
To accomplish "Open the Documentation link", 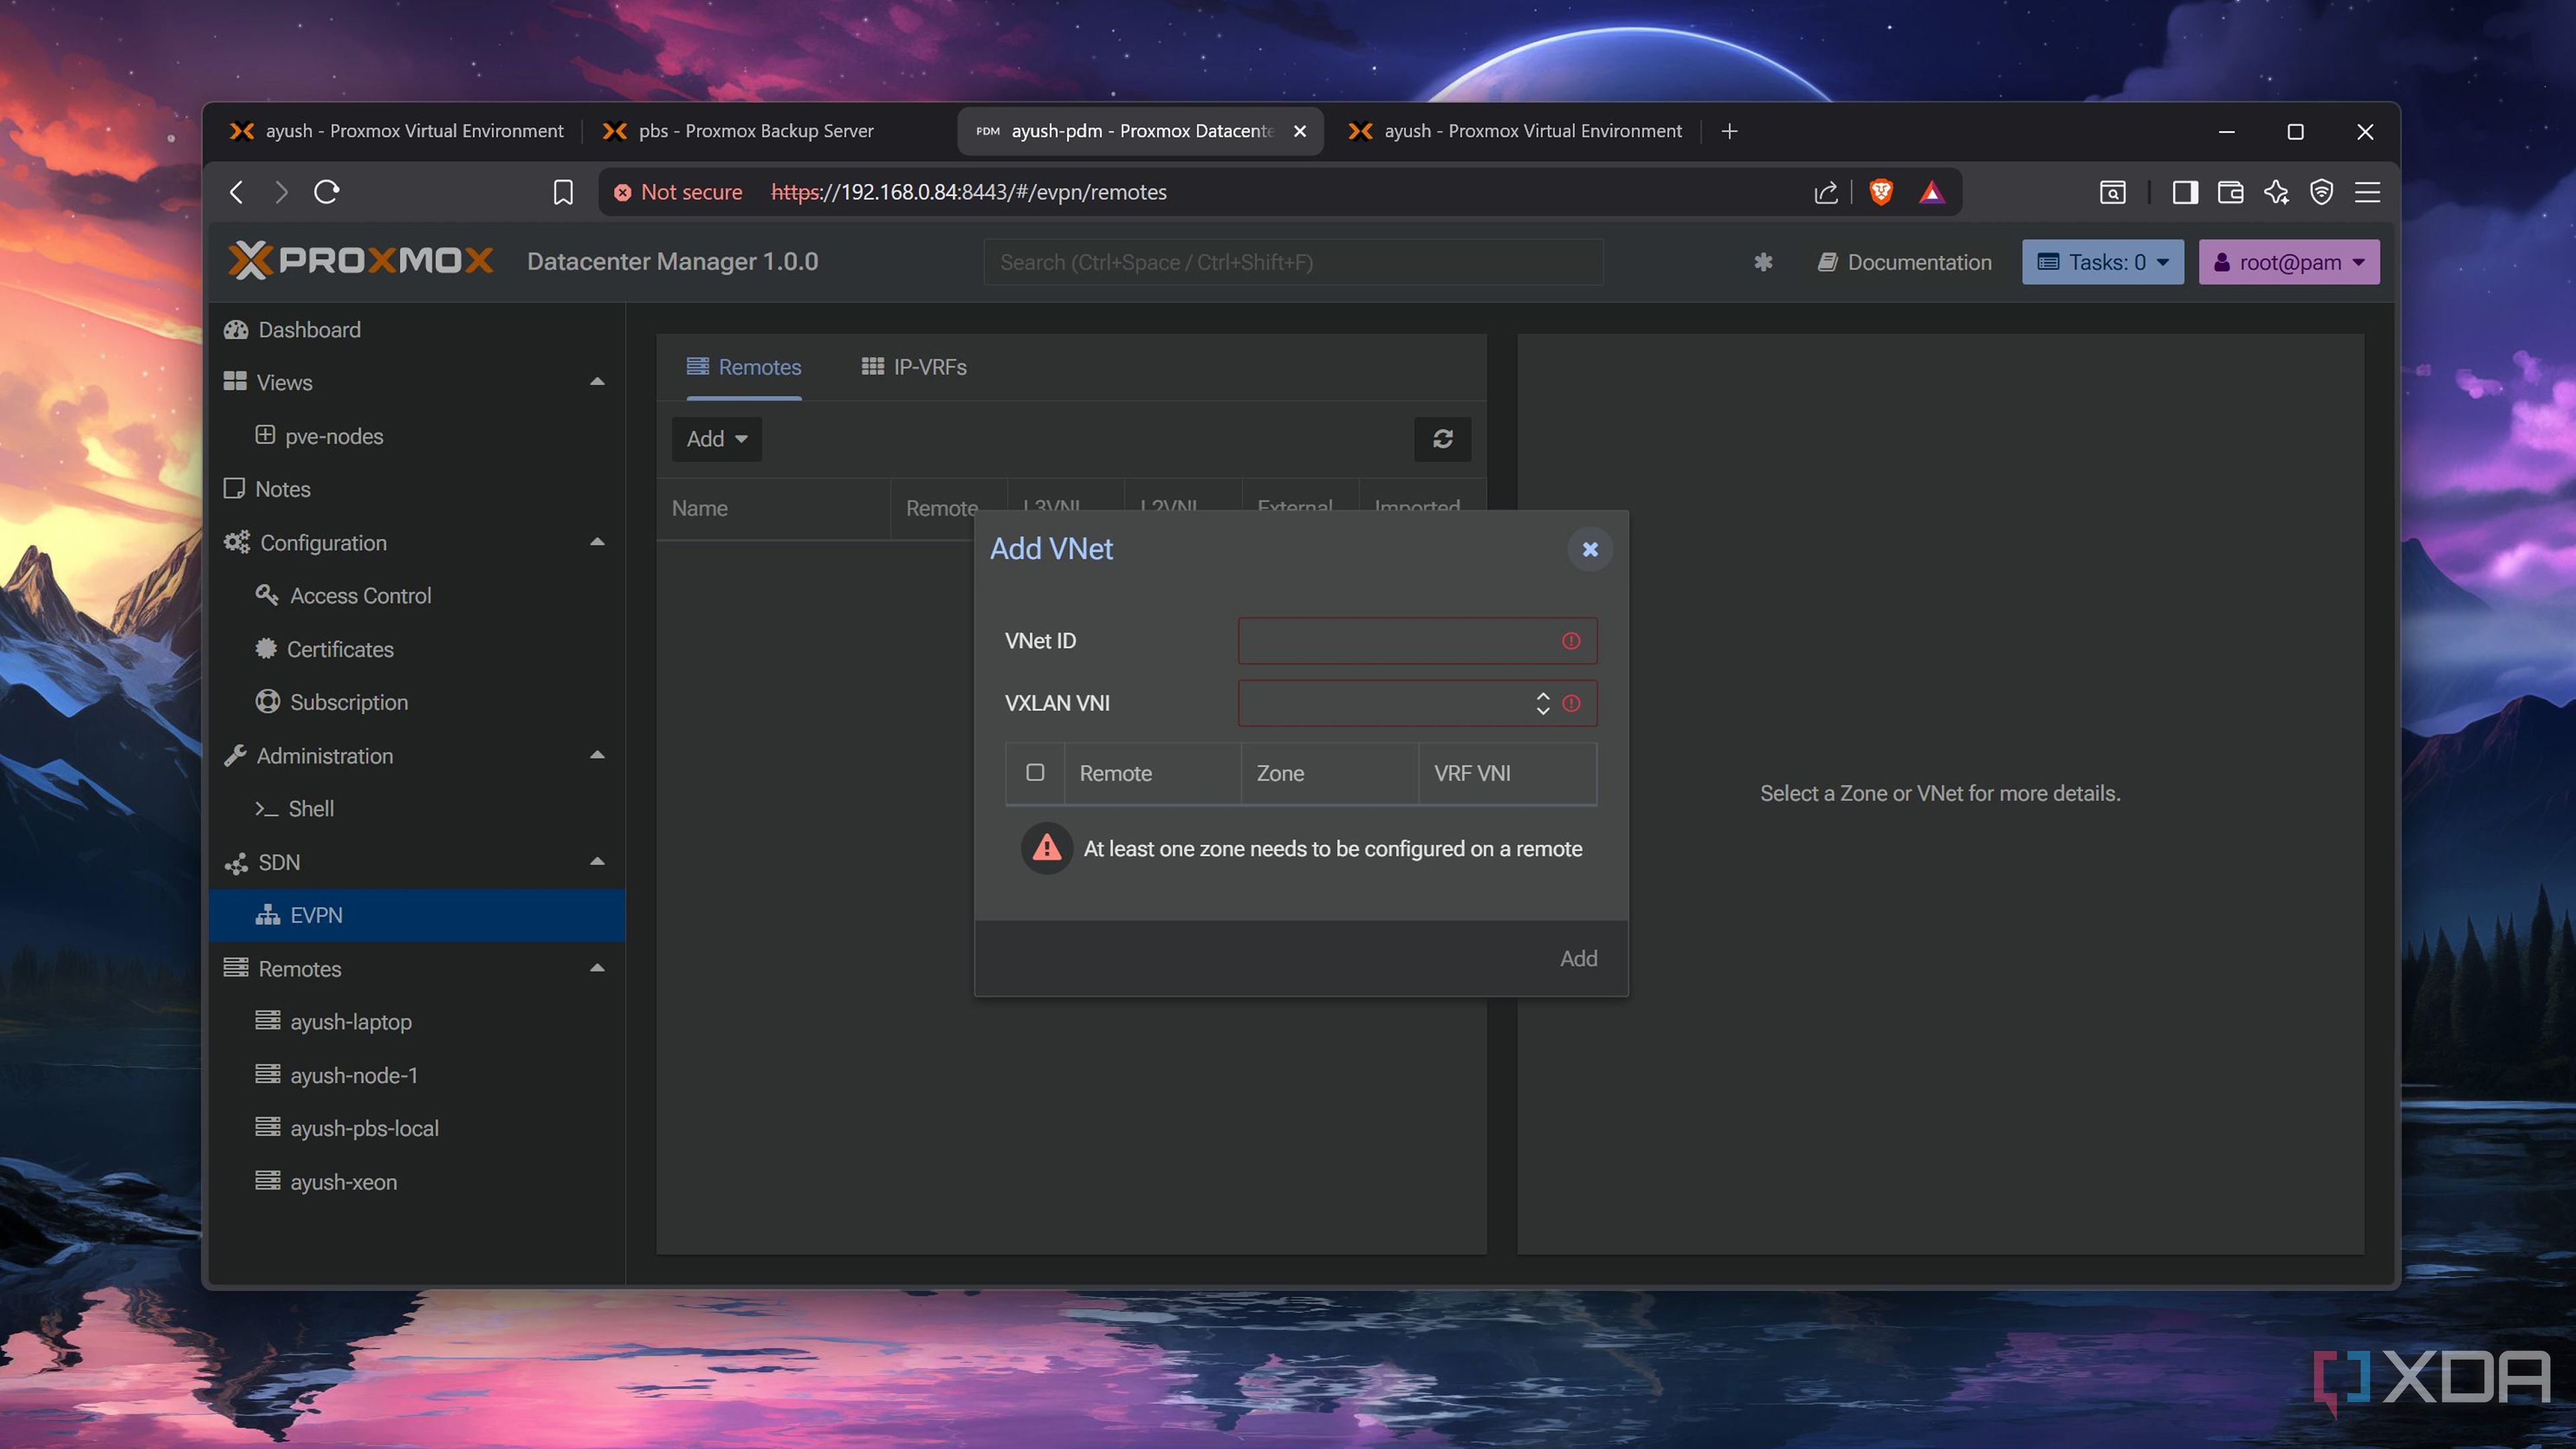I will point(1904,262).
